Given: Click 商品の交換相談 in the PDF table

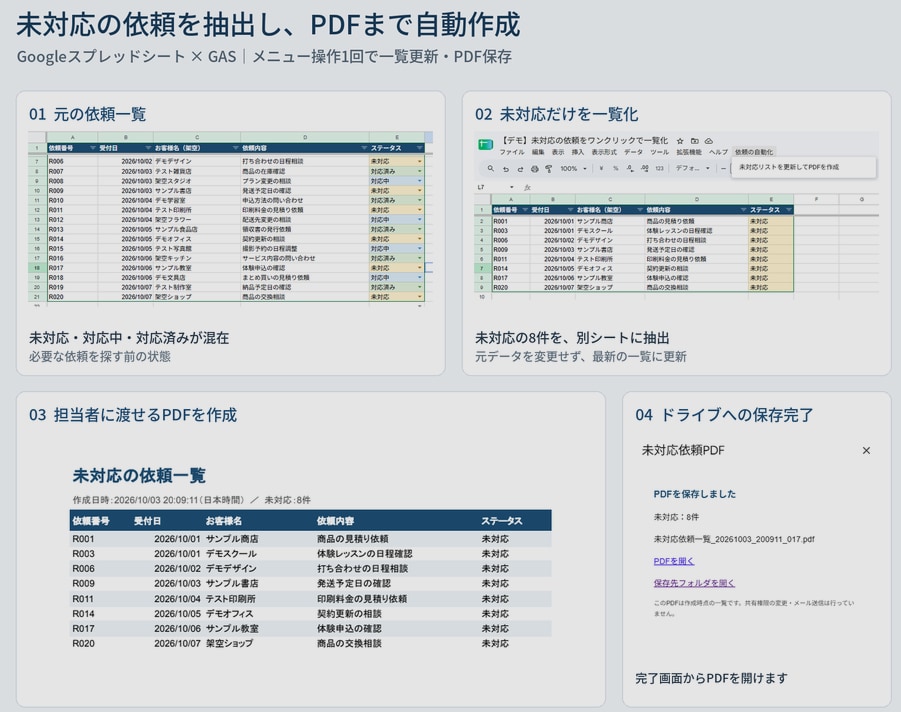Looking at the screenshot, I should coord(349,644).
